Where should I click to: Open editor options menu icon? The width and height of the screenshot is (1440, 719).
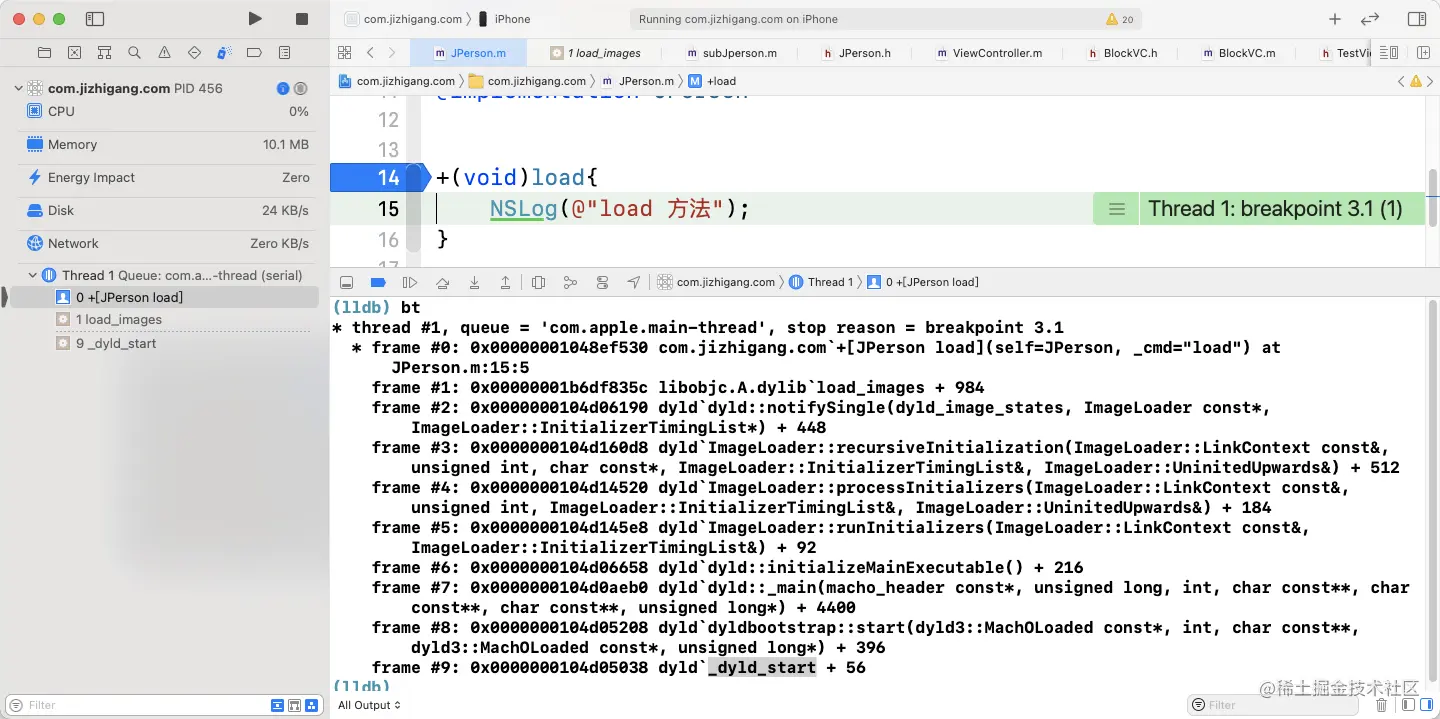[x=1388, y=52]
